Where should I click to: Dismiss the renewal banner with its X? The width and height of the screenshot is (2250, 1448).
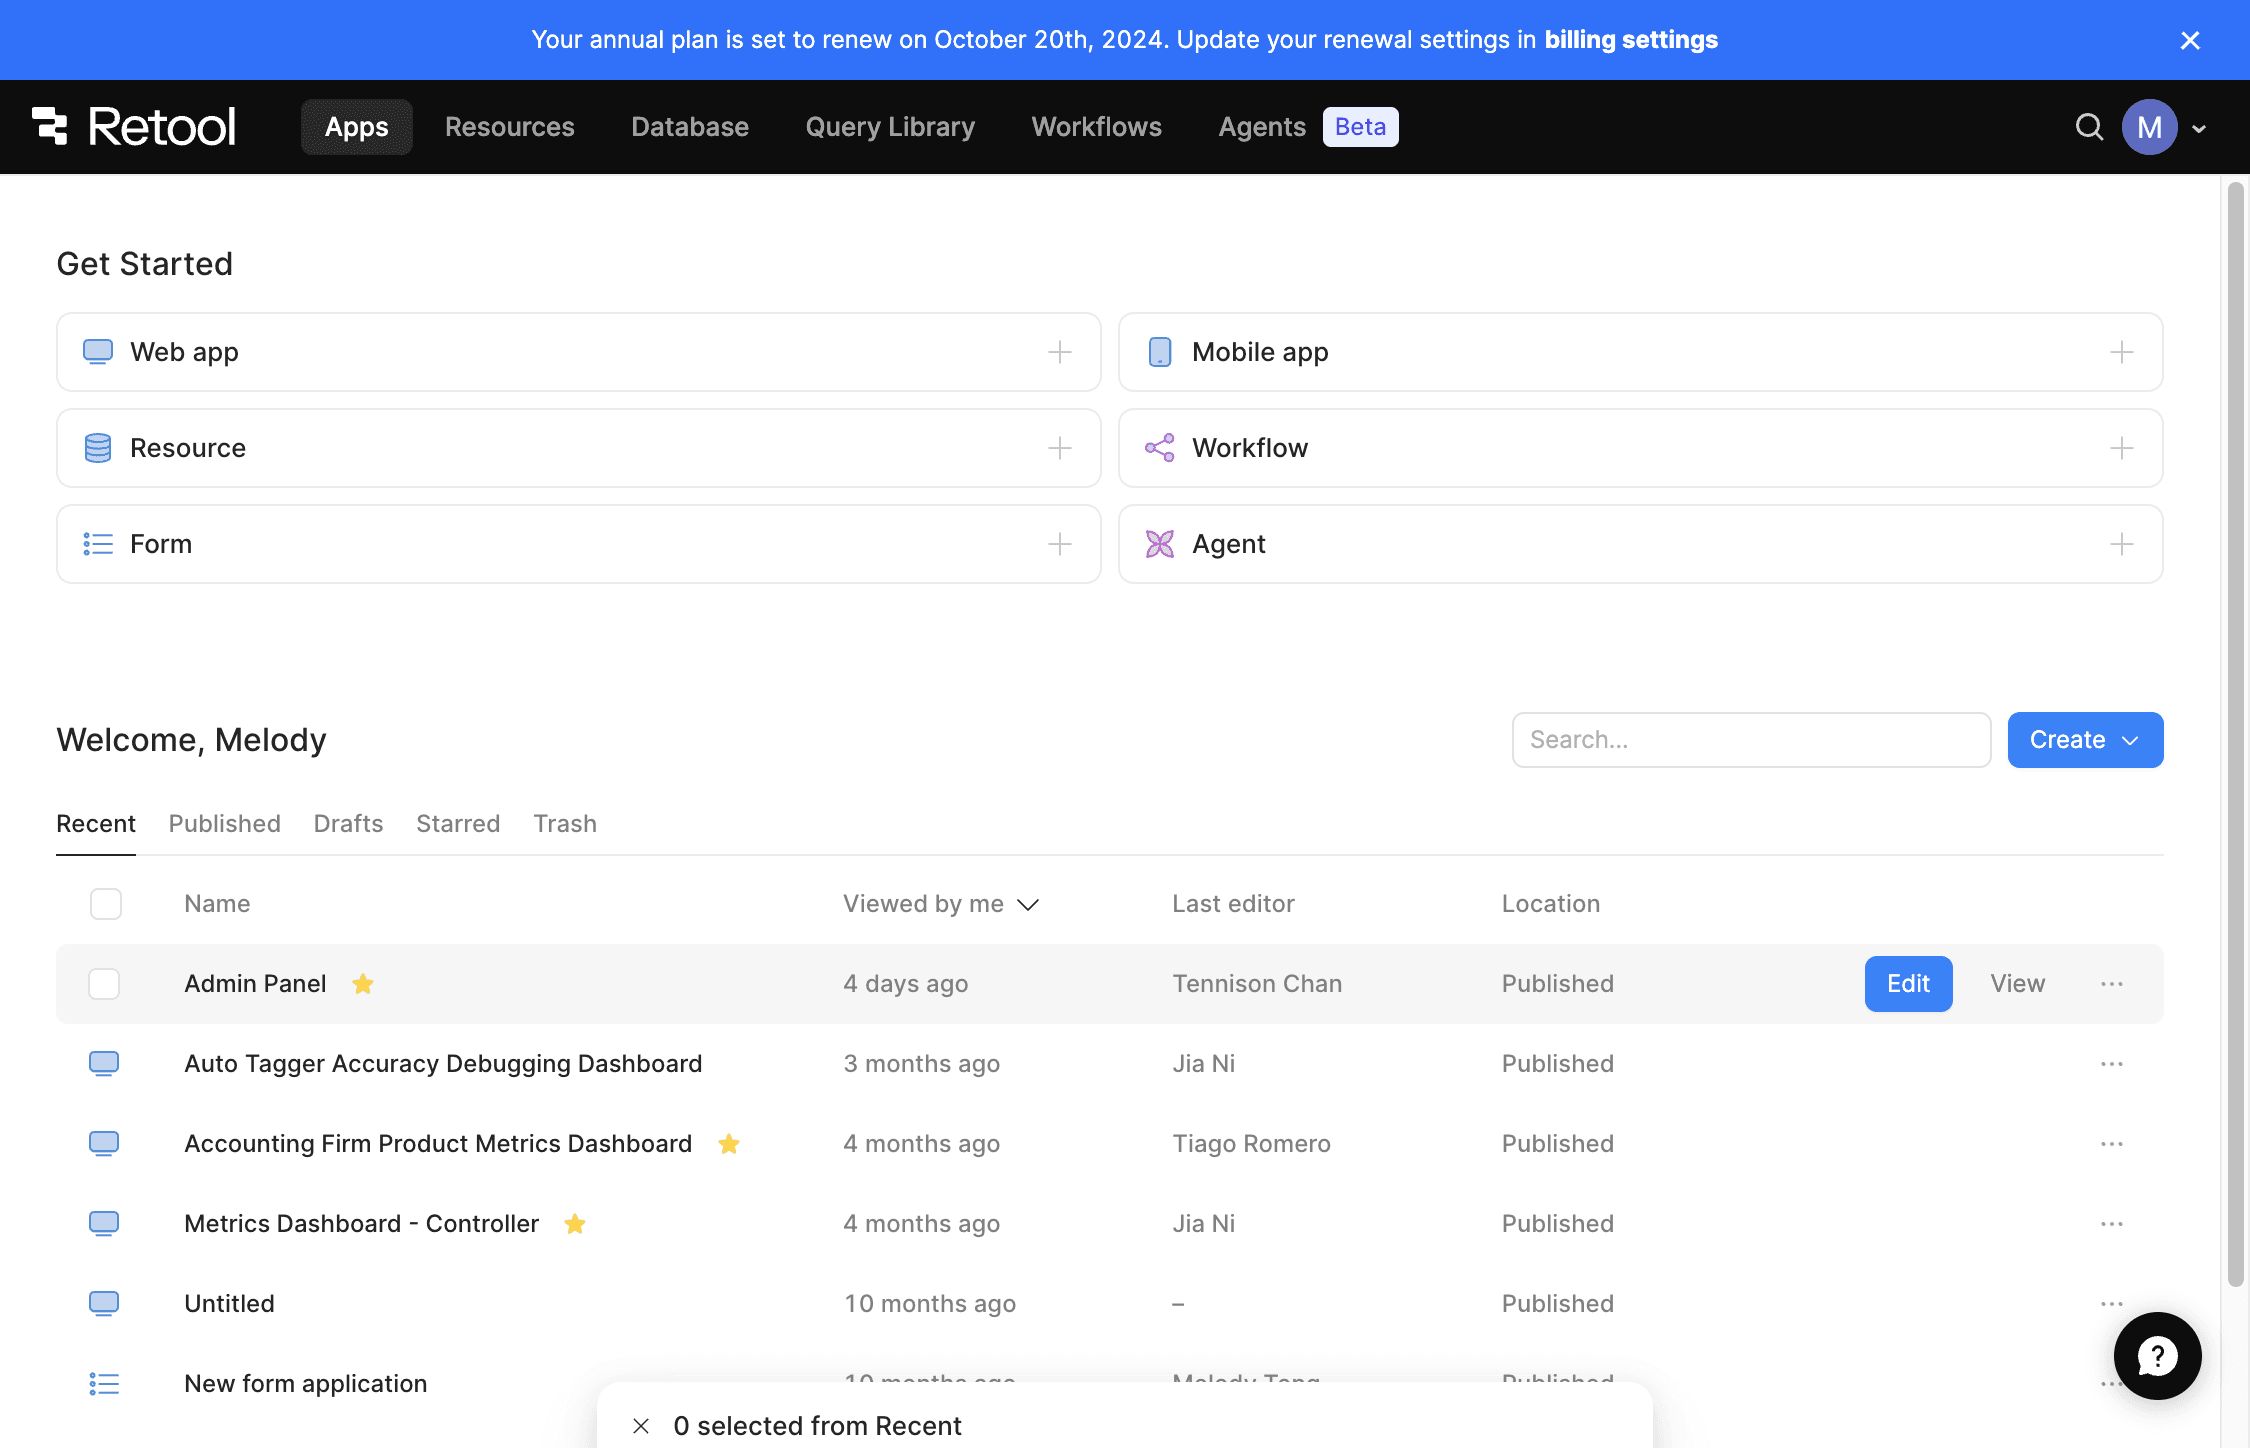coord(2190,40)
